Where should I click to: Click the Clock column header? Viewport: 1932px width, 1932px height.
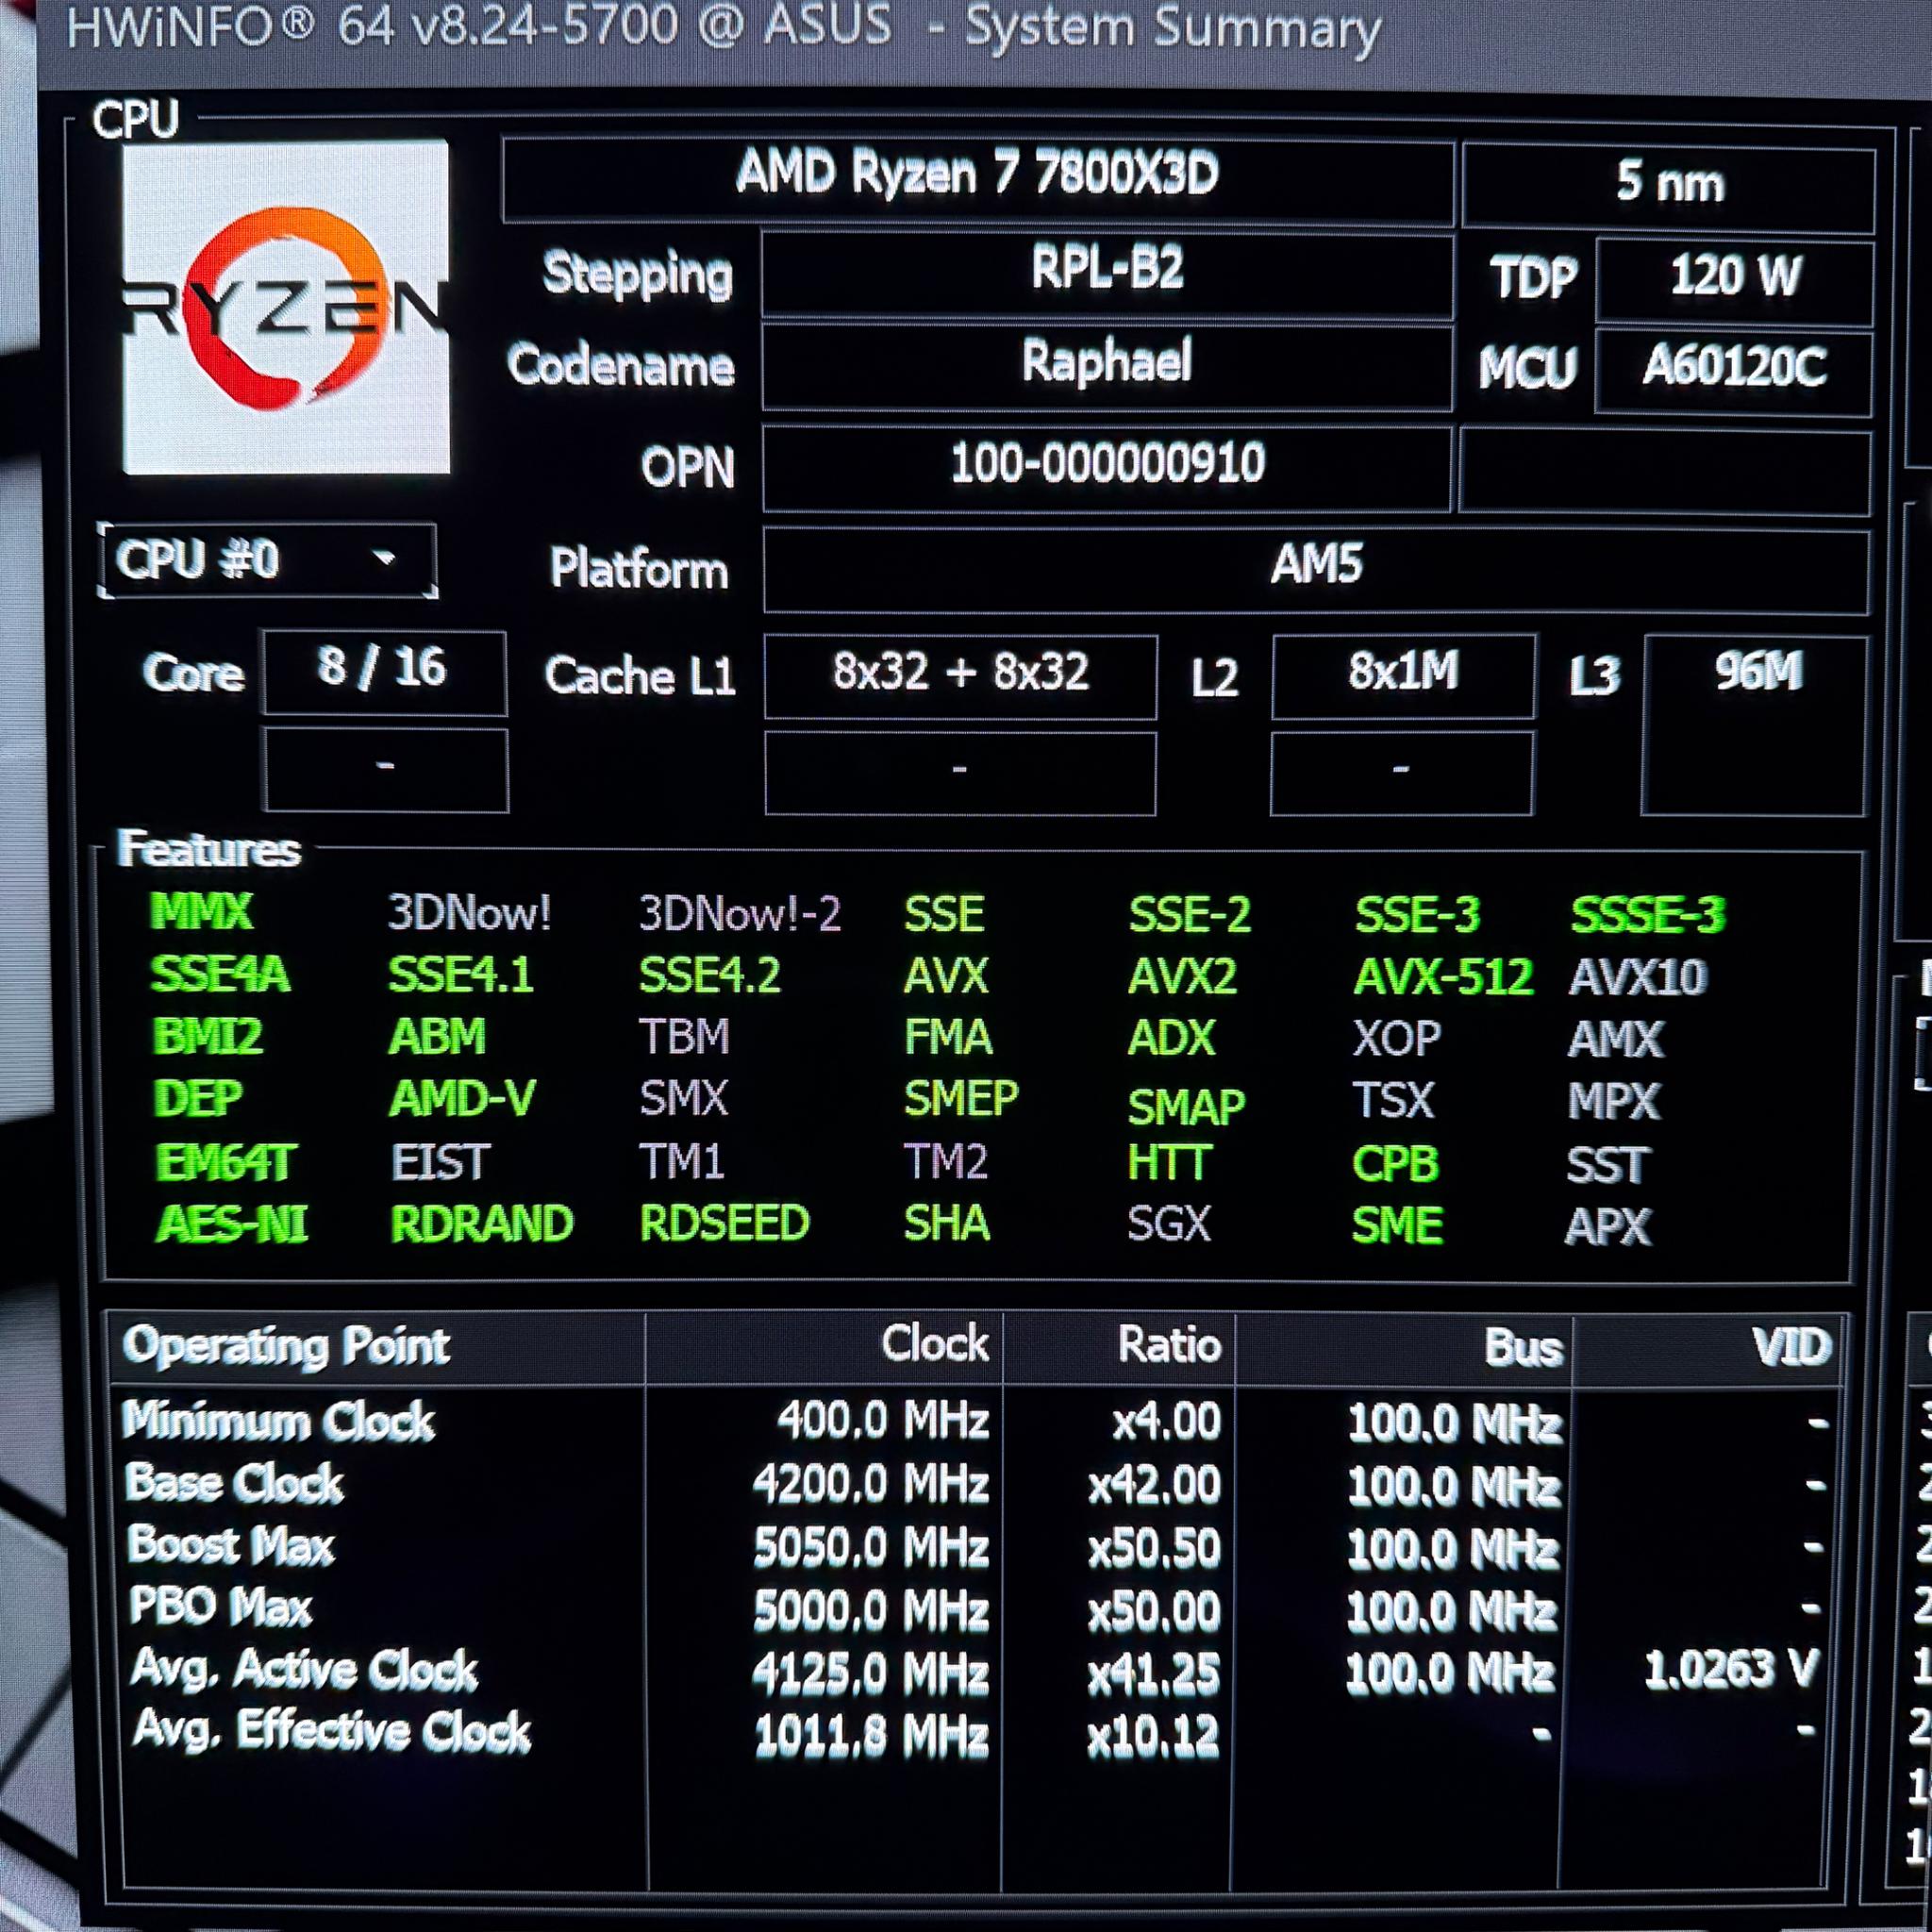[x=824, y=1347]
